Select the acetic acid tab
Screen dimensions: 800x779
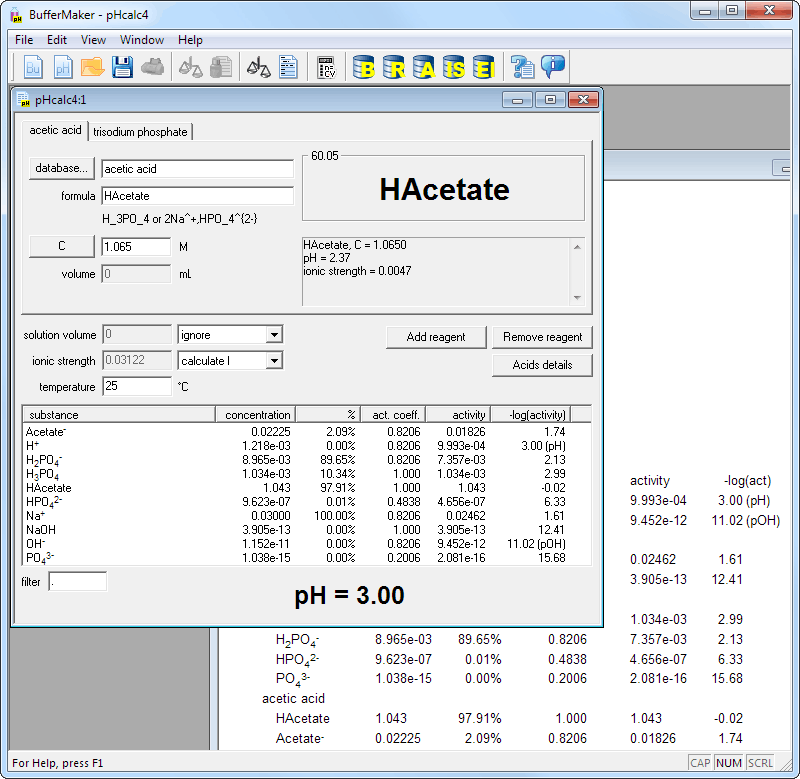click(55, 130)
